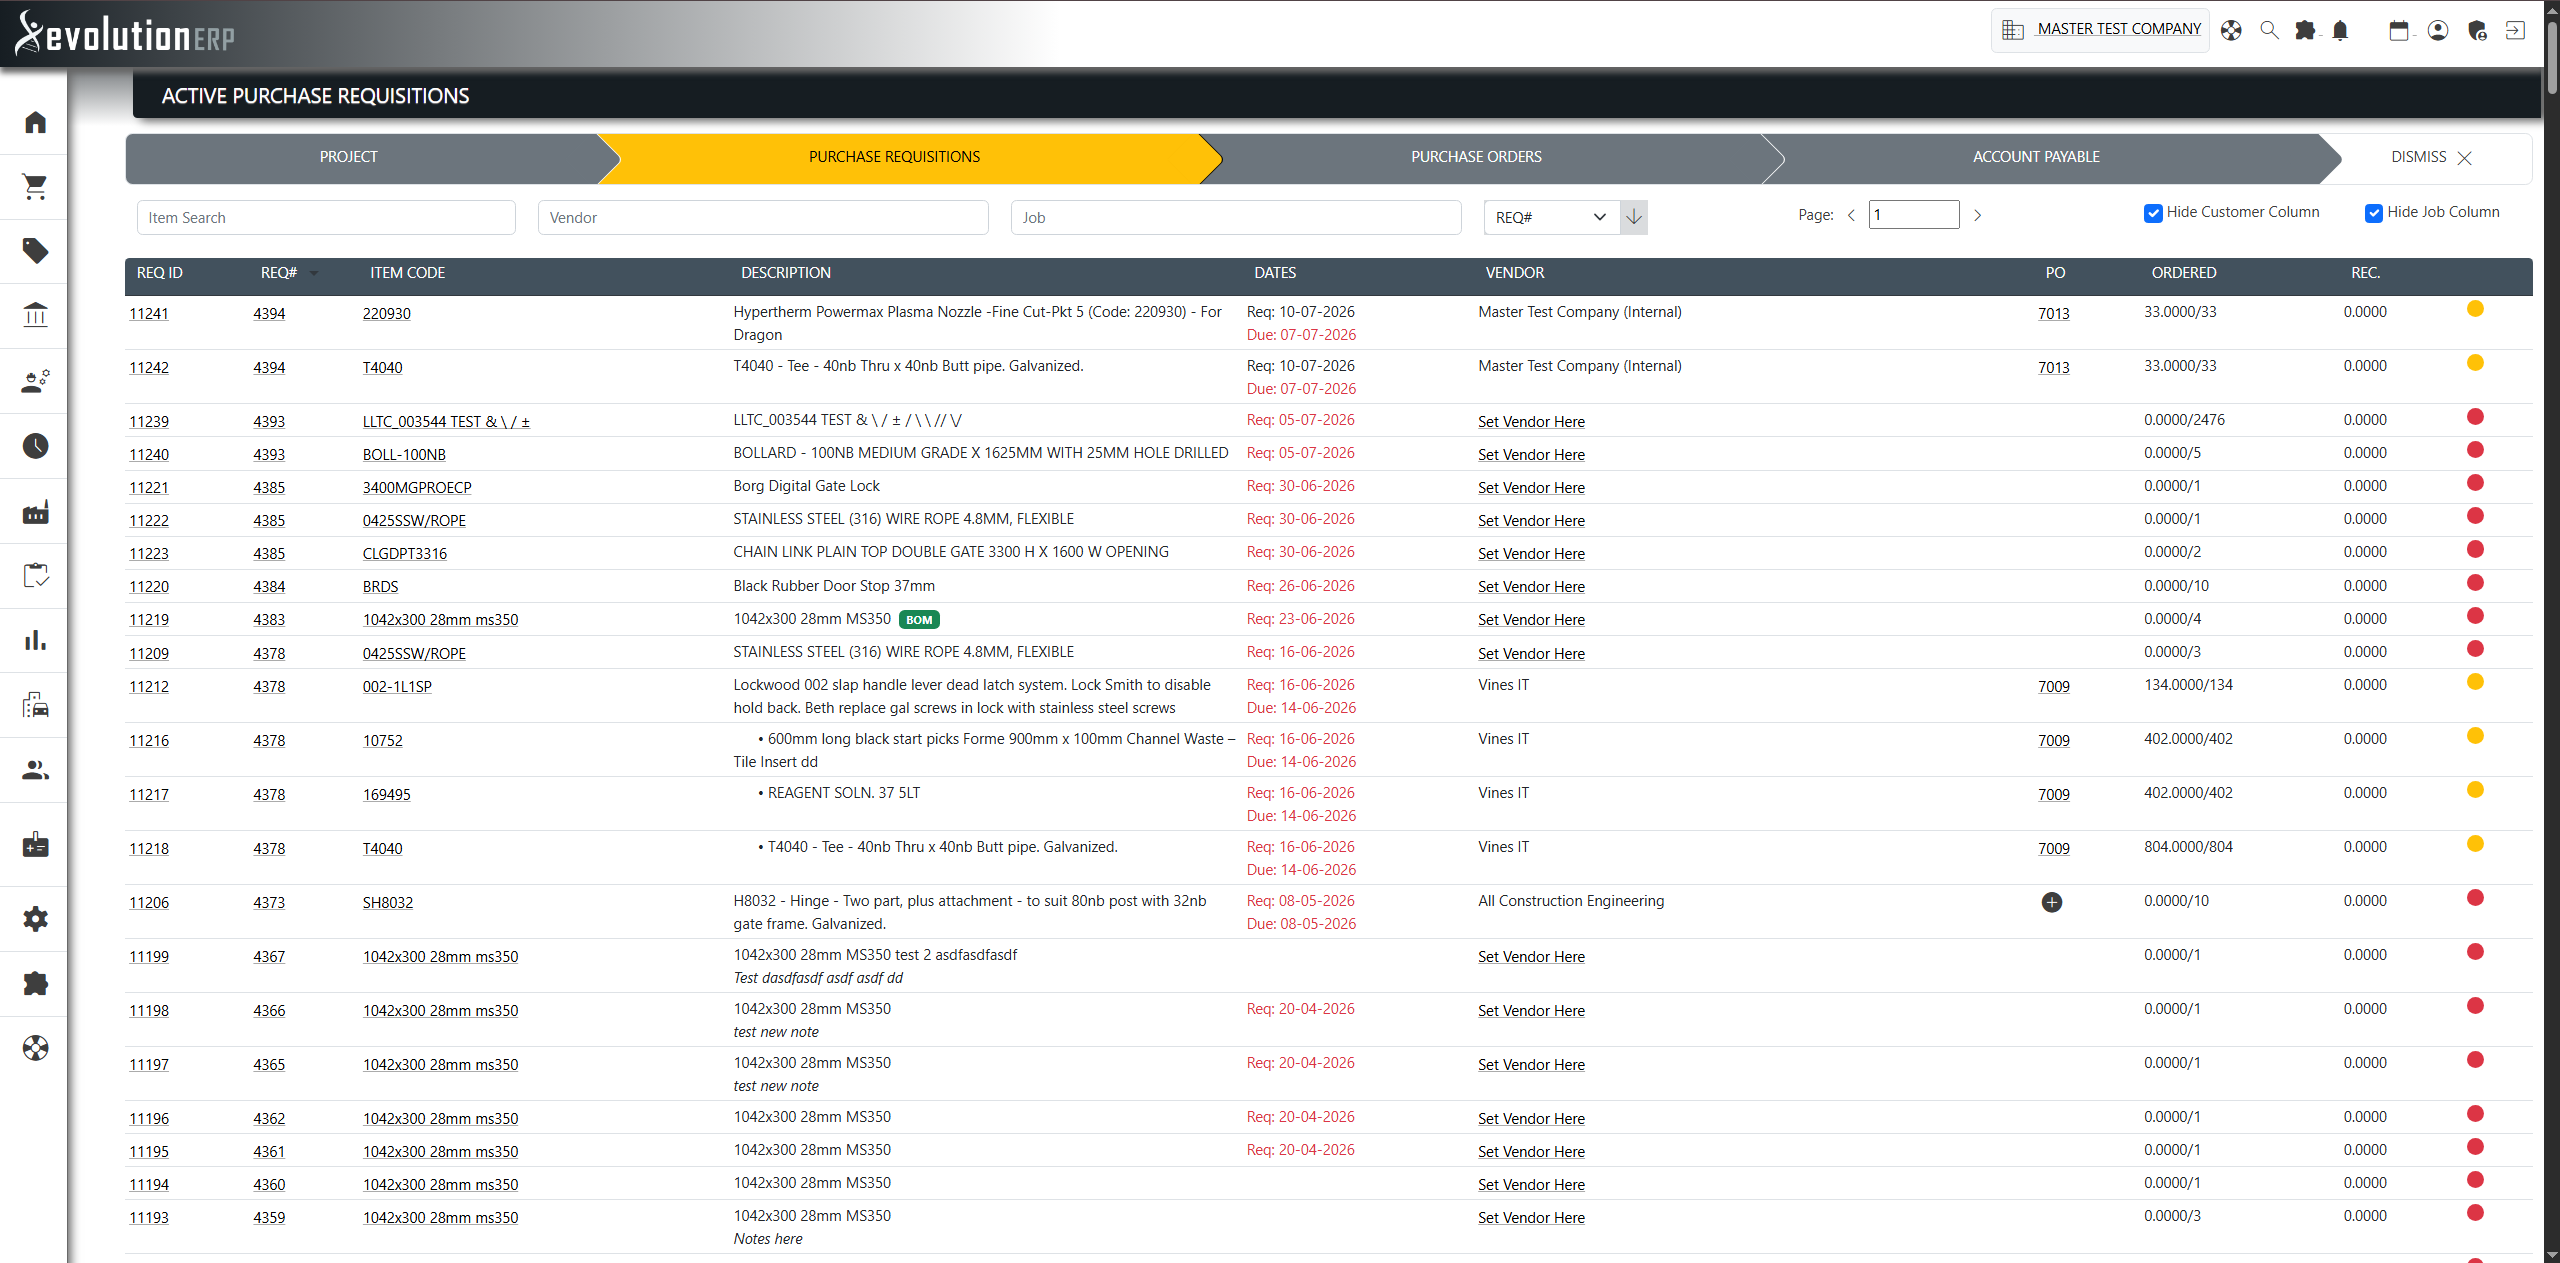Click the puzzle piece icon in header
The width and height of the screenshot is (2560, 1263).
(2305, 30)
